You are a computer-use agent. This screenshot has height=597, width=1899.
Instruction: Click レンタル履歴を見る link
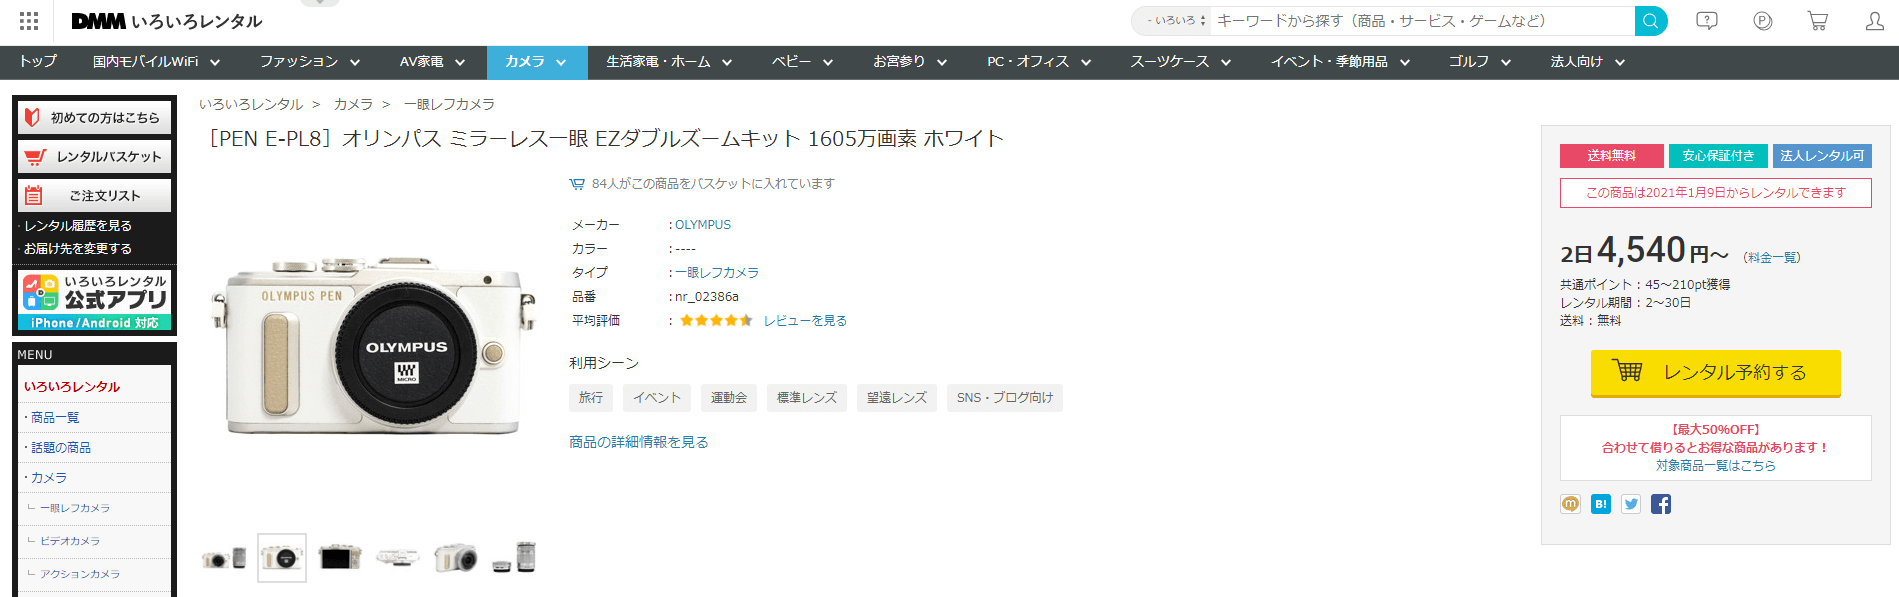coord(78,226)
